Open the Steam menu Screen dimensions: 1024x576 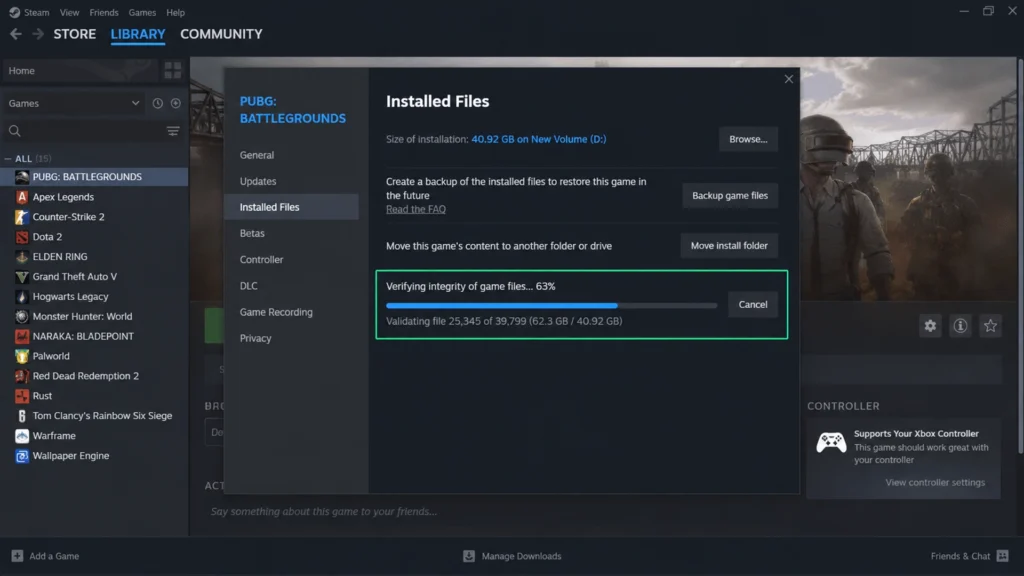point(37,12)
